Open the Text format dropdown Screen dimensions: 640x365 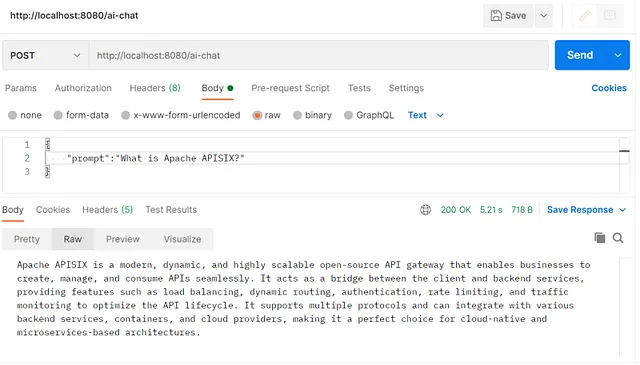tap(425, 116)
